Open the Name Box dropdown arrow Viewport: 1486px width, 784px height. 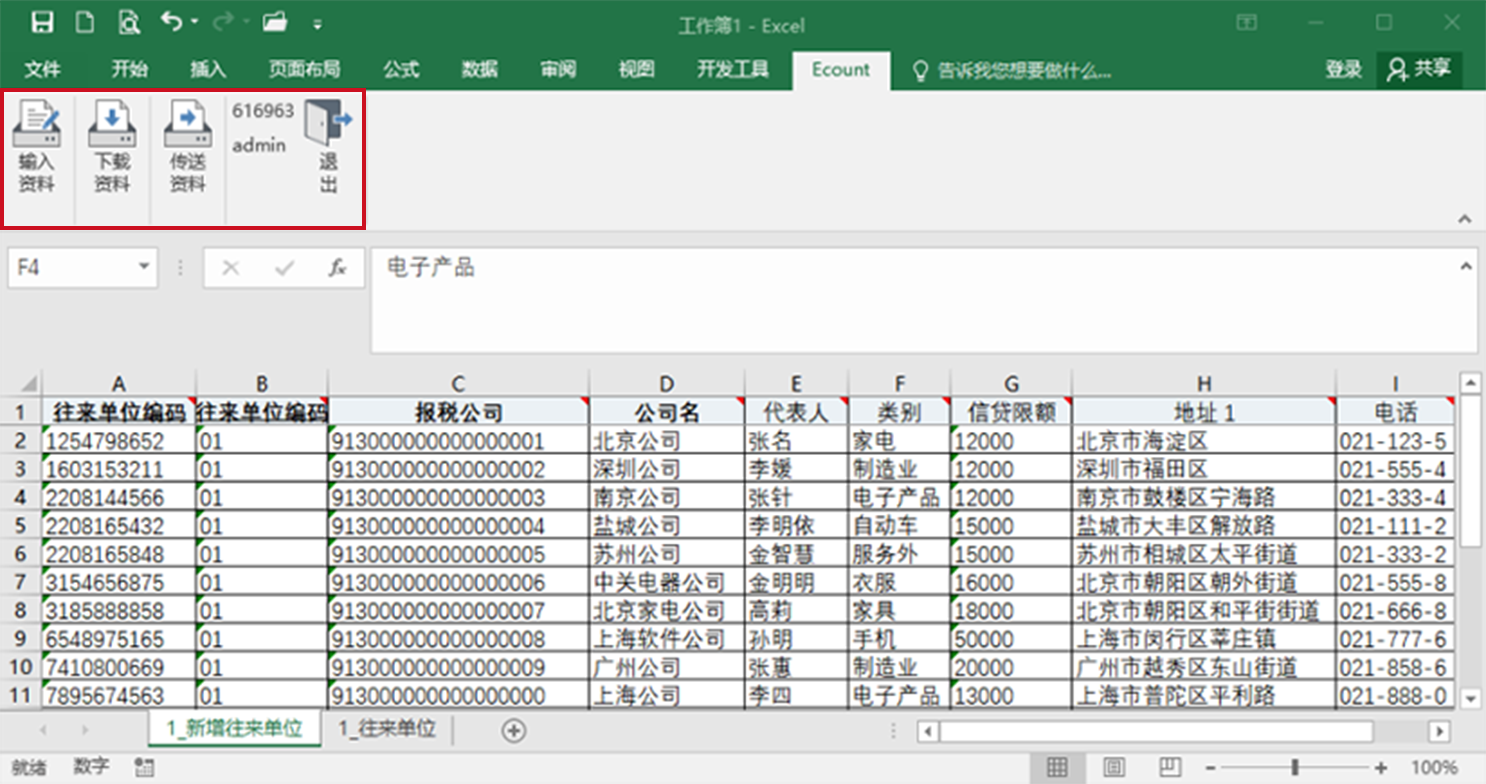[144, 267]
